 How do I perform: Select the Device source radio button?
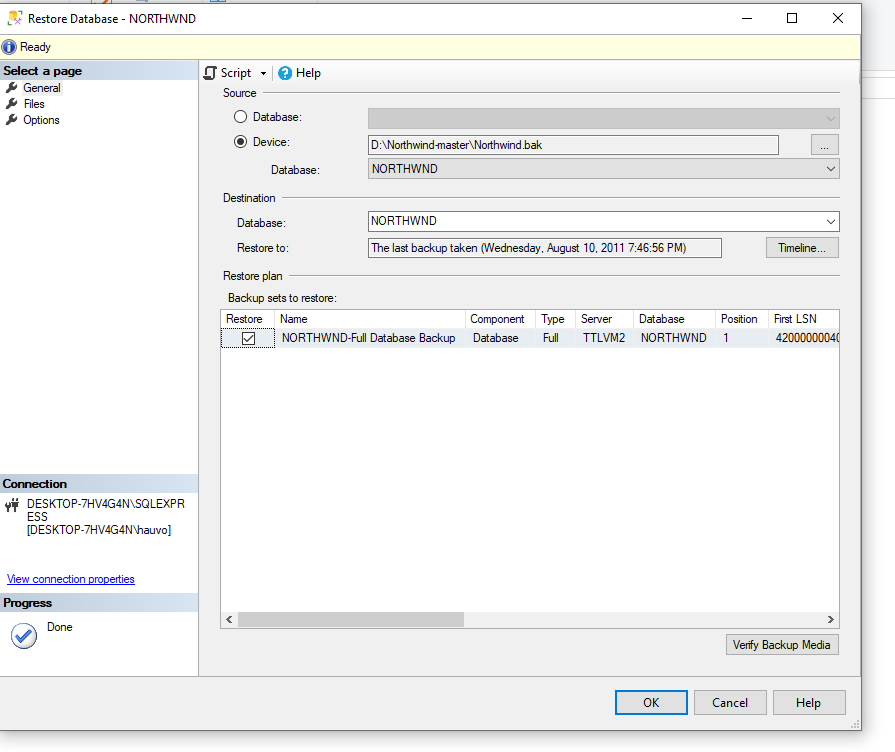240,142
